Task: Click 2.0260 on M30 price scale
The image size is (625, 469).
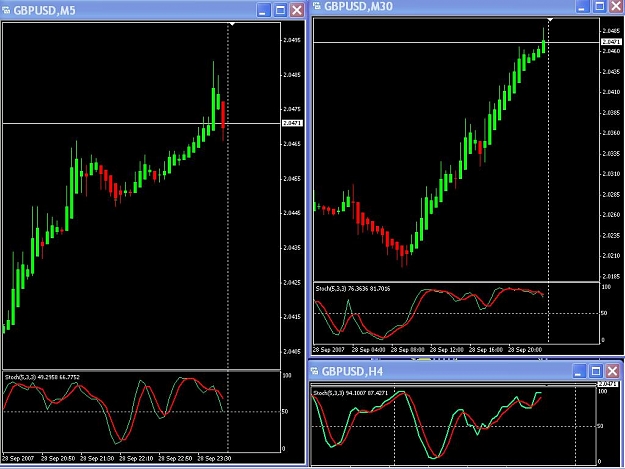Action: [611, 214]
